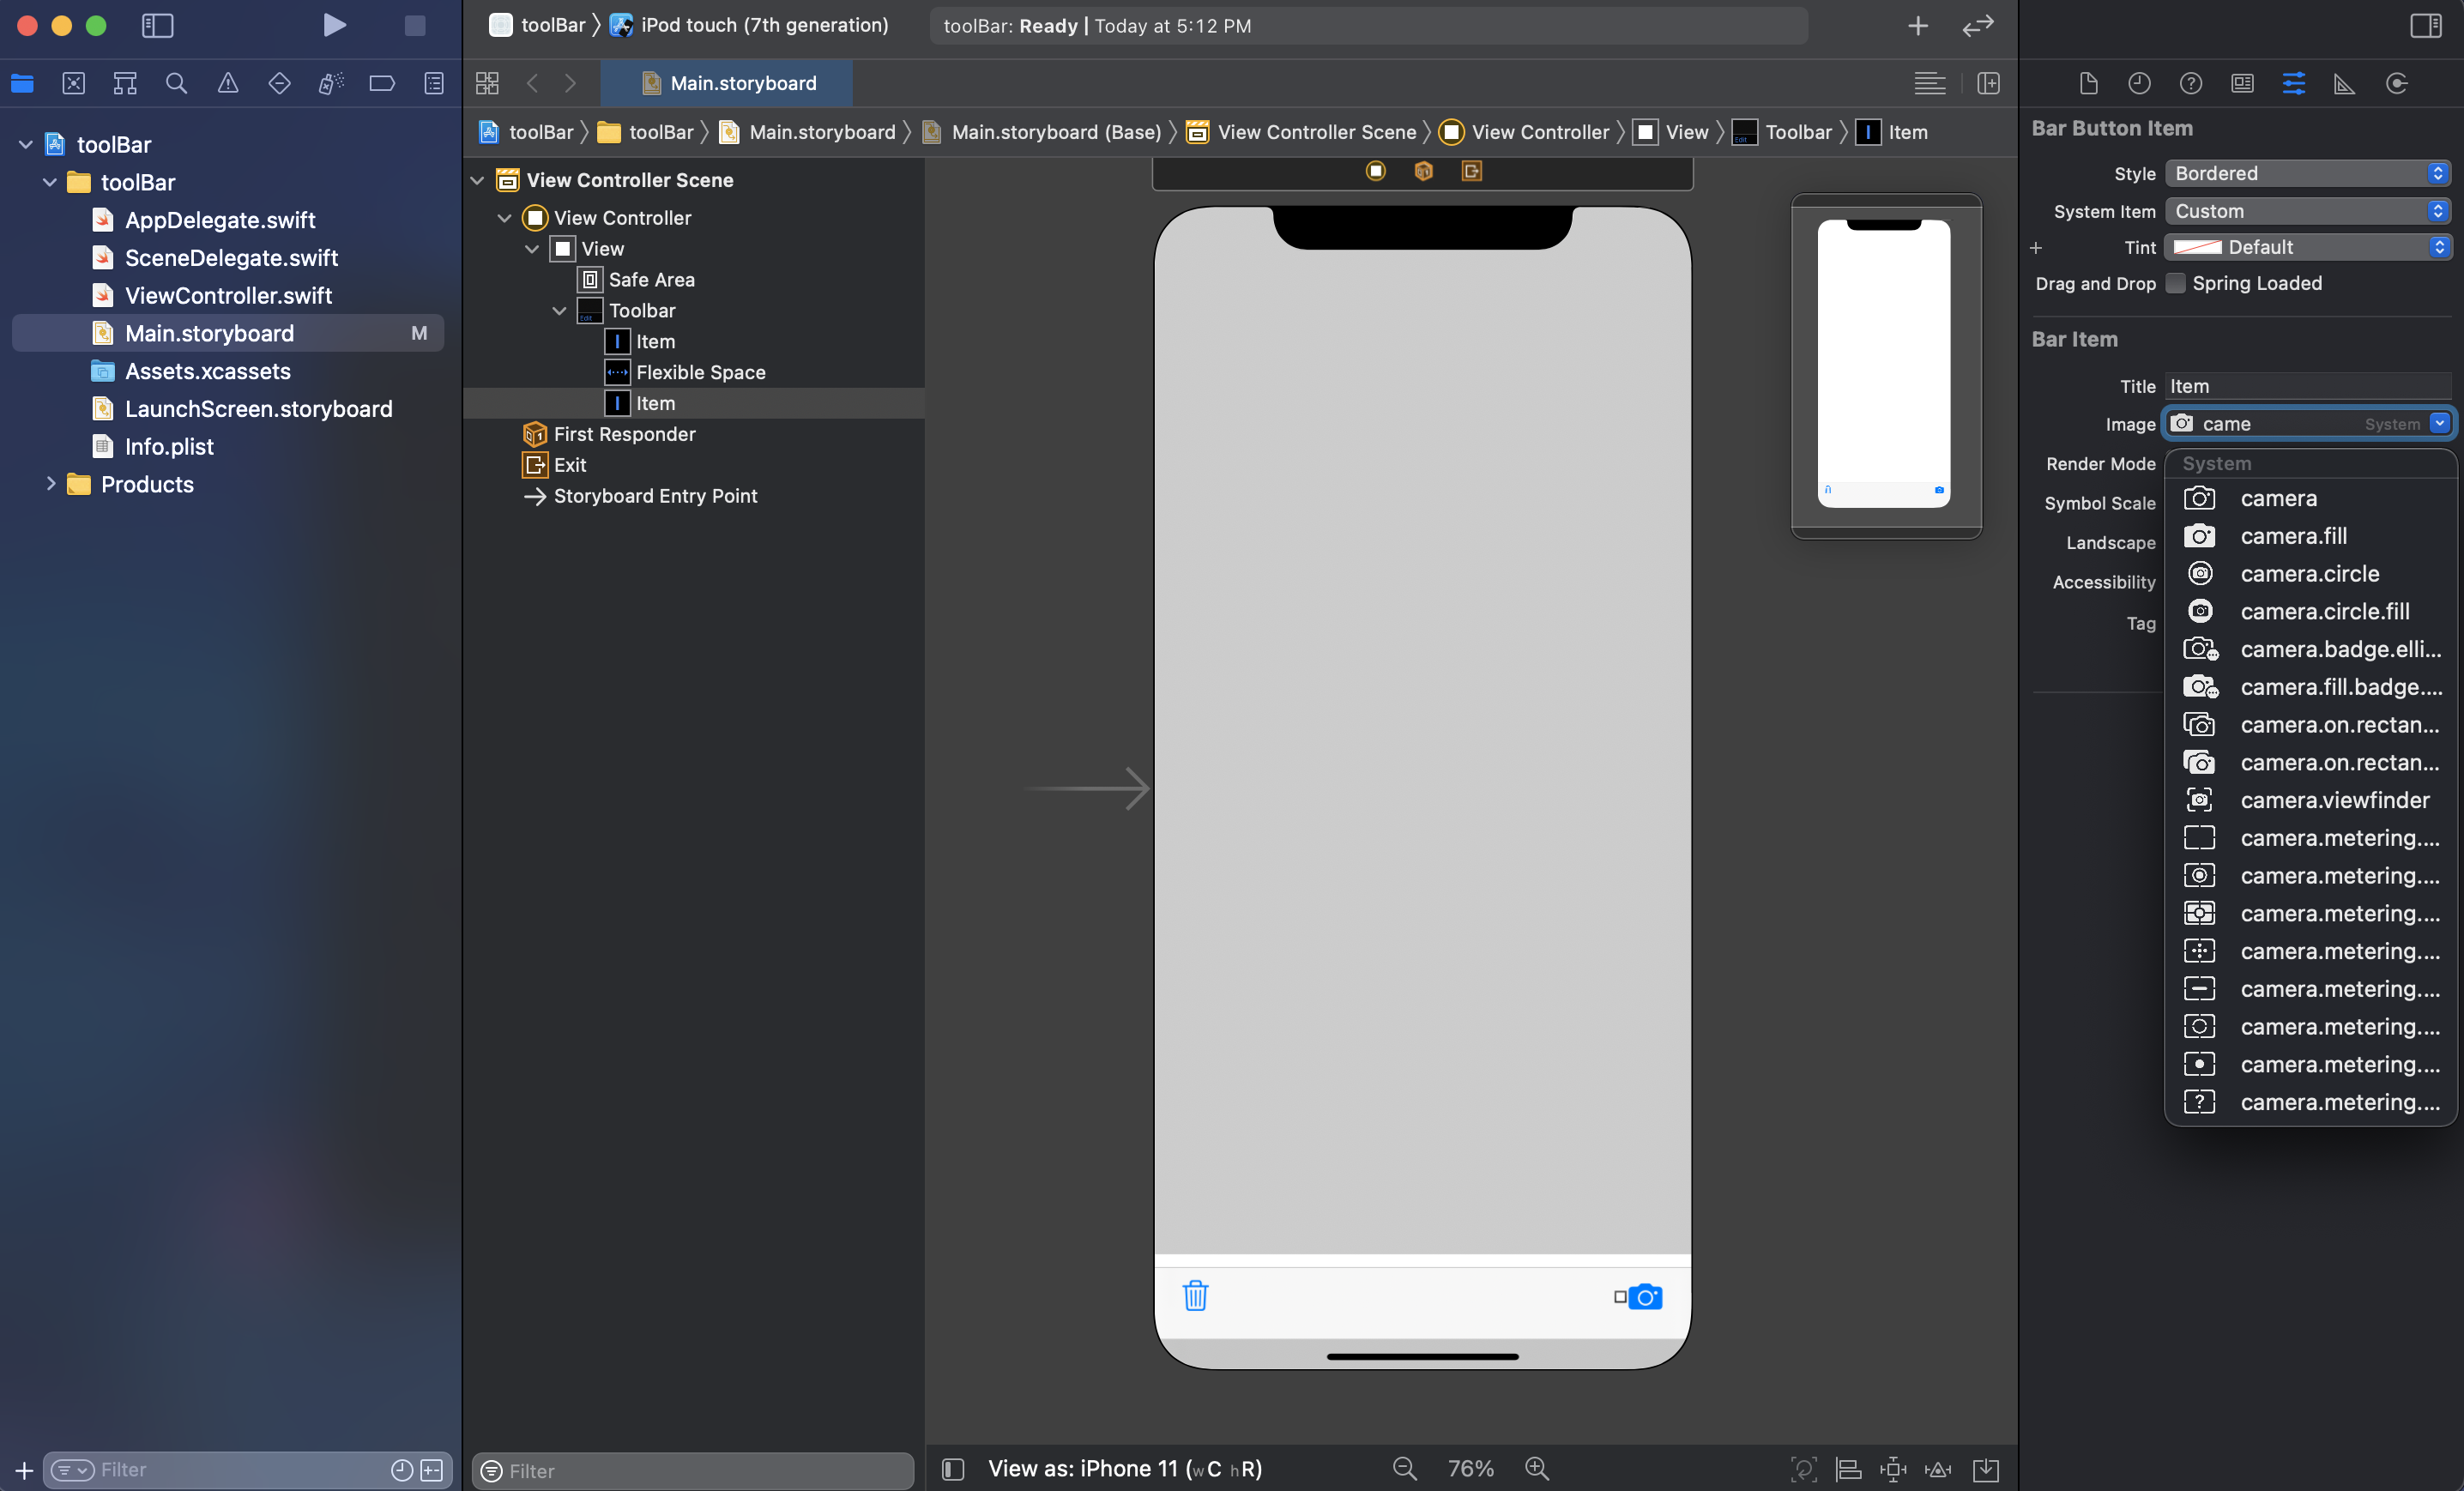Select camera.fill from the image list

pos(2293,536)
